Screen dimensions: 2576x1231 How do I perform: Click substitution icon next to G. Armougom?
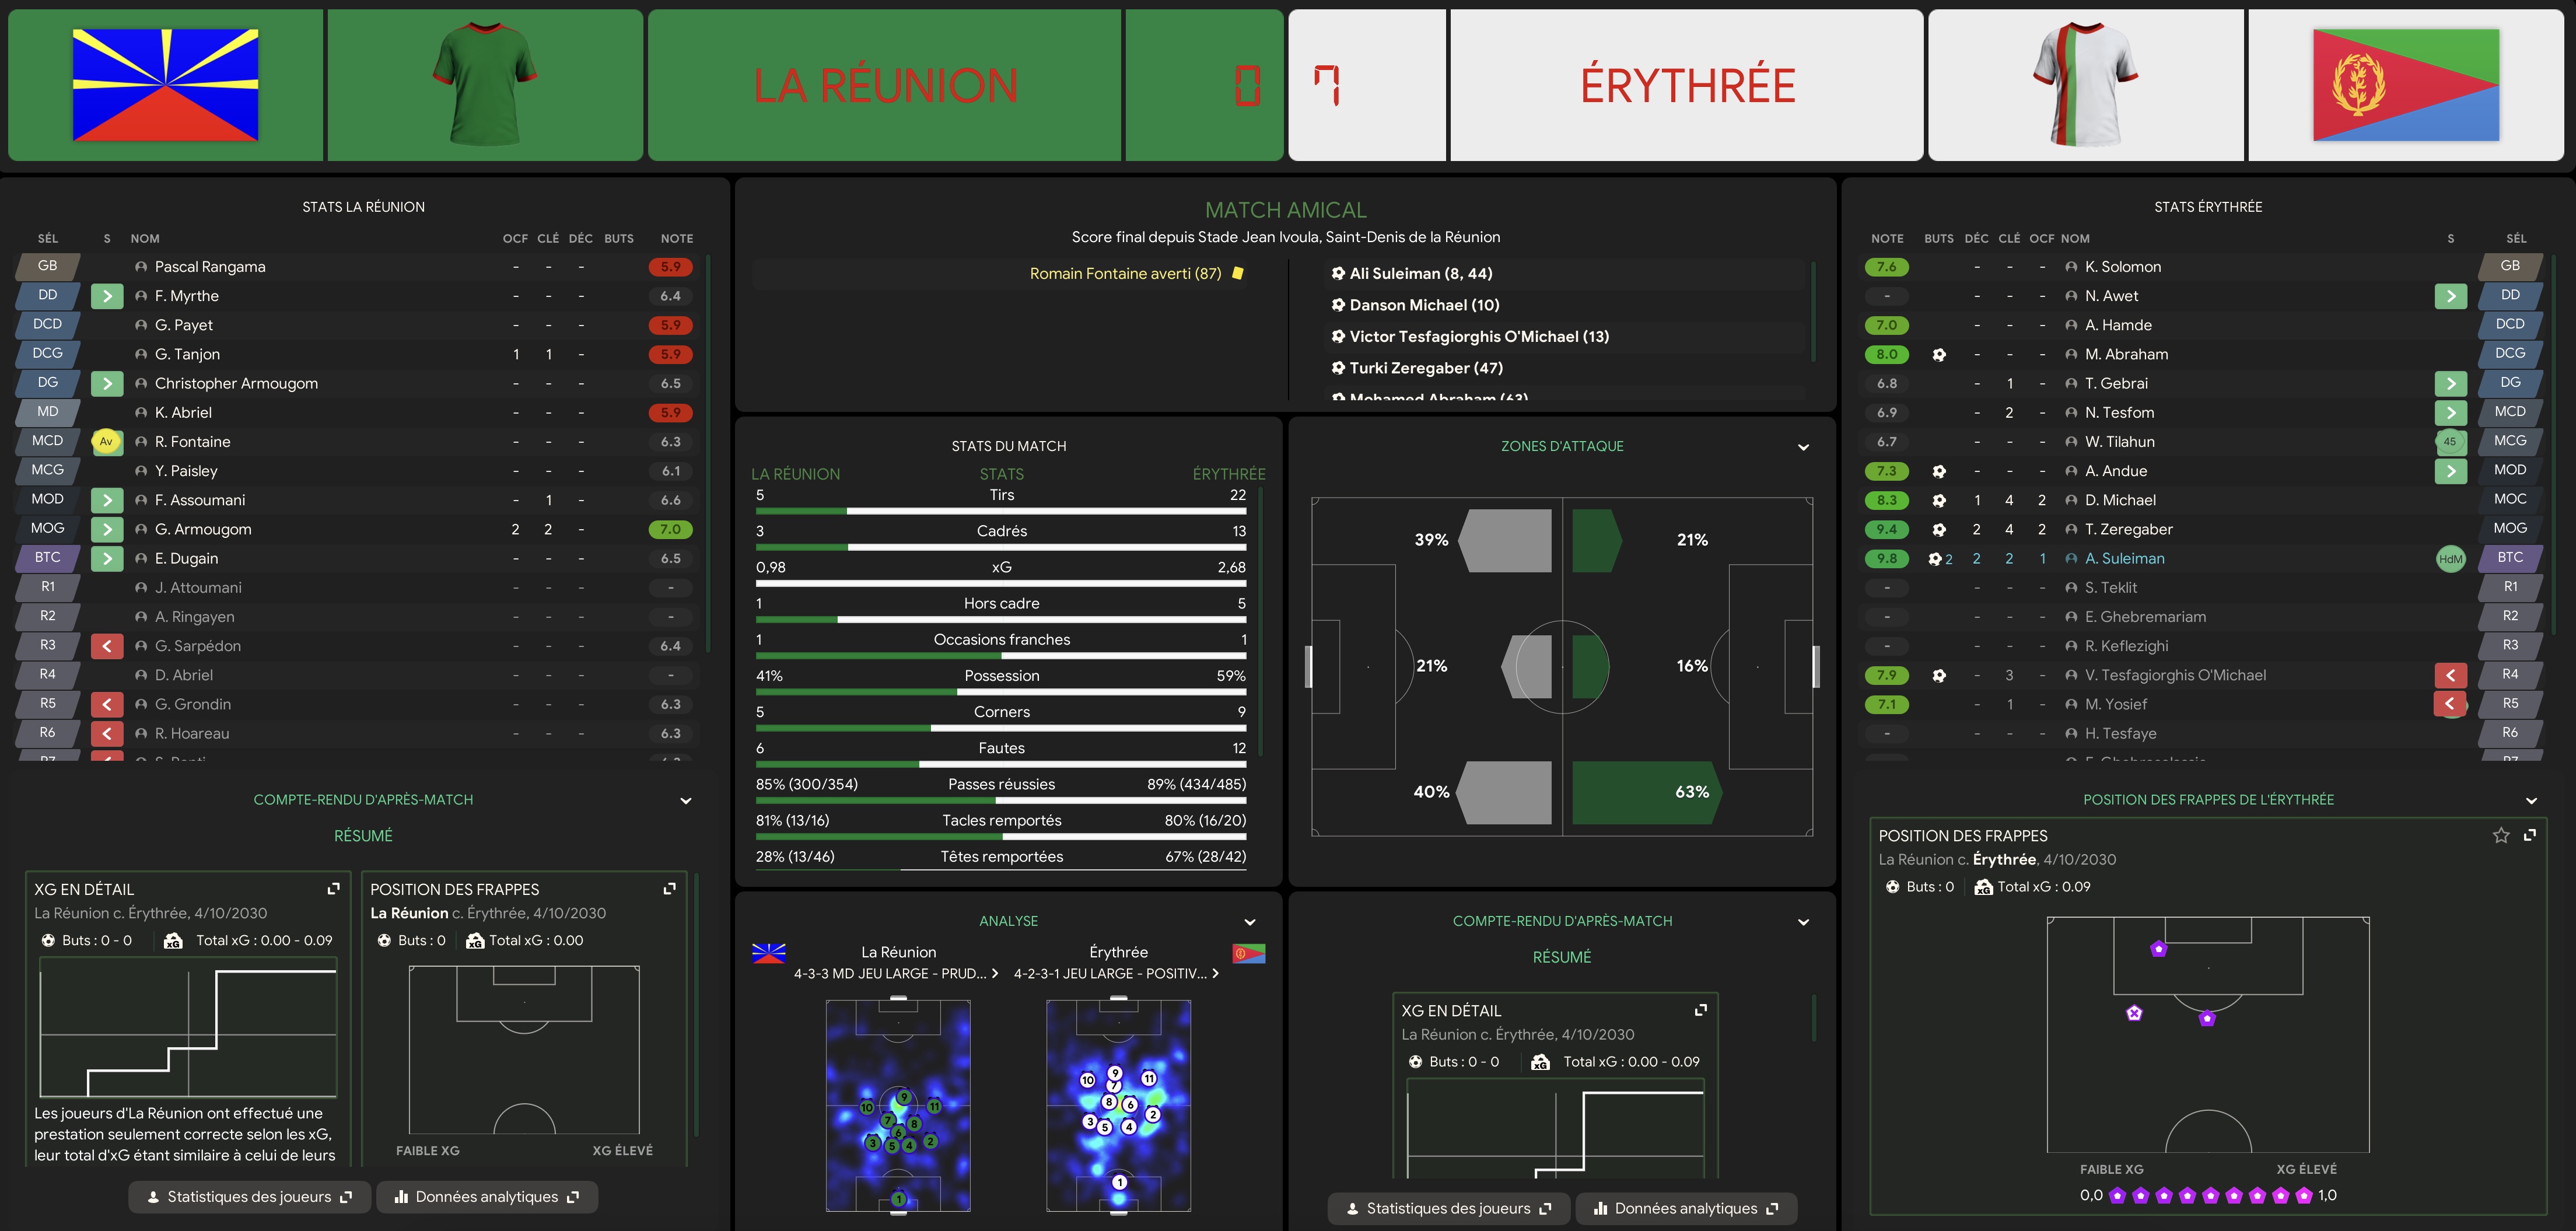tap(107, 529)
